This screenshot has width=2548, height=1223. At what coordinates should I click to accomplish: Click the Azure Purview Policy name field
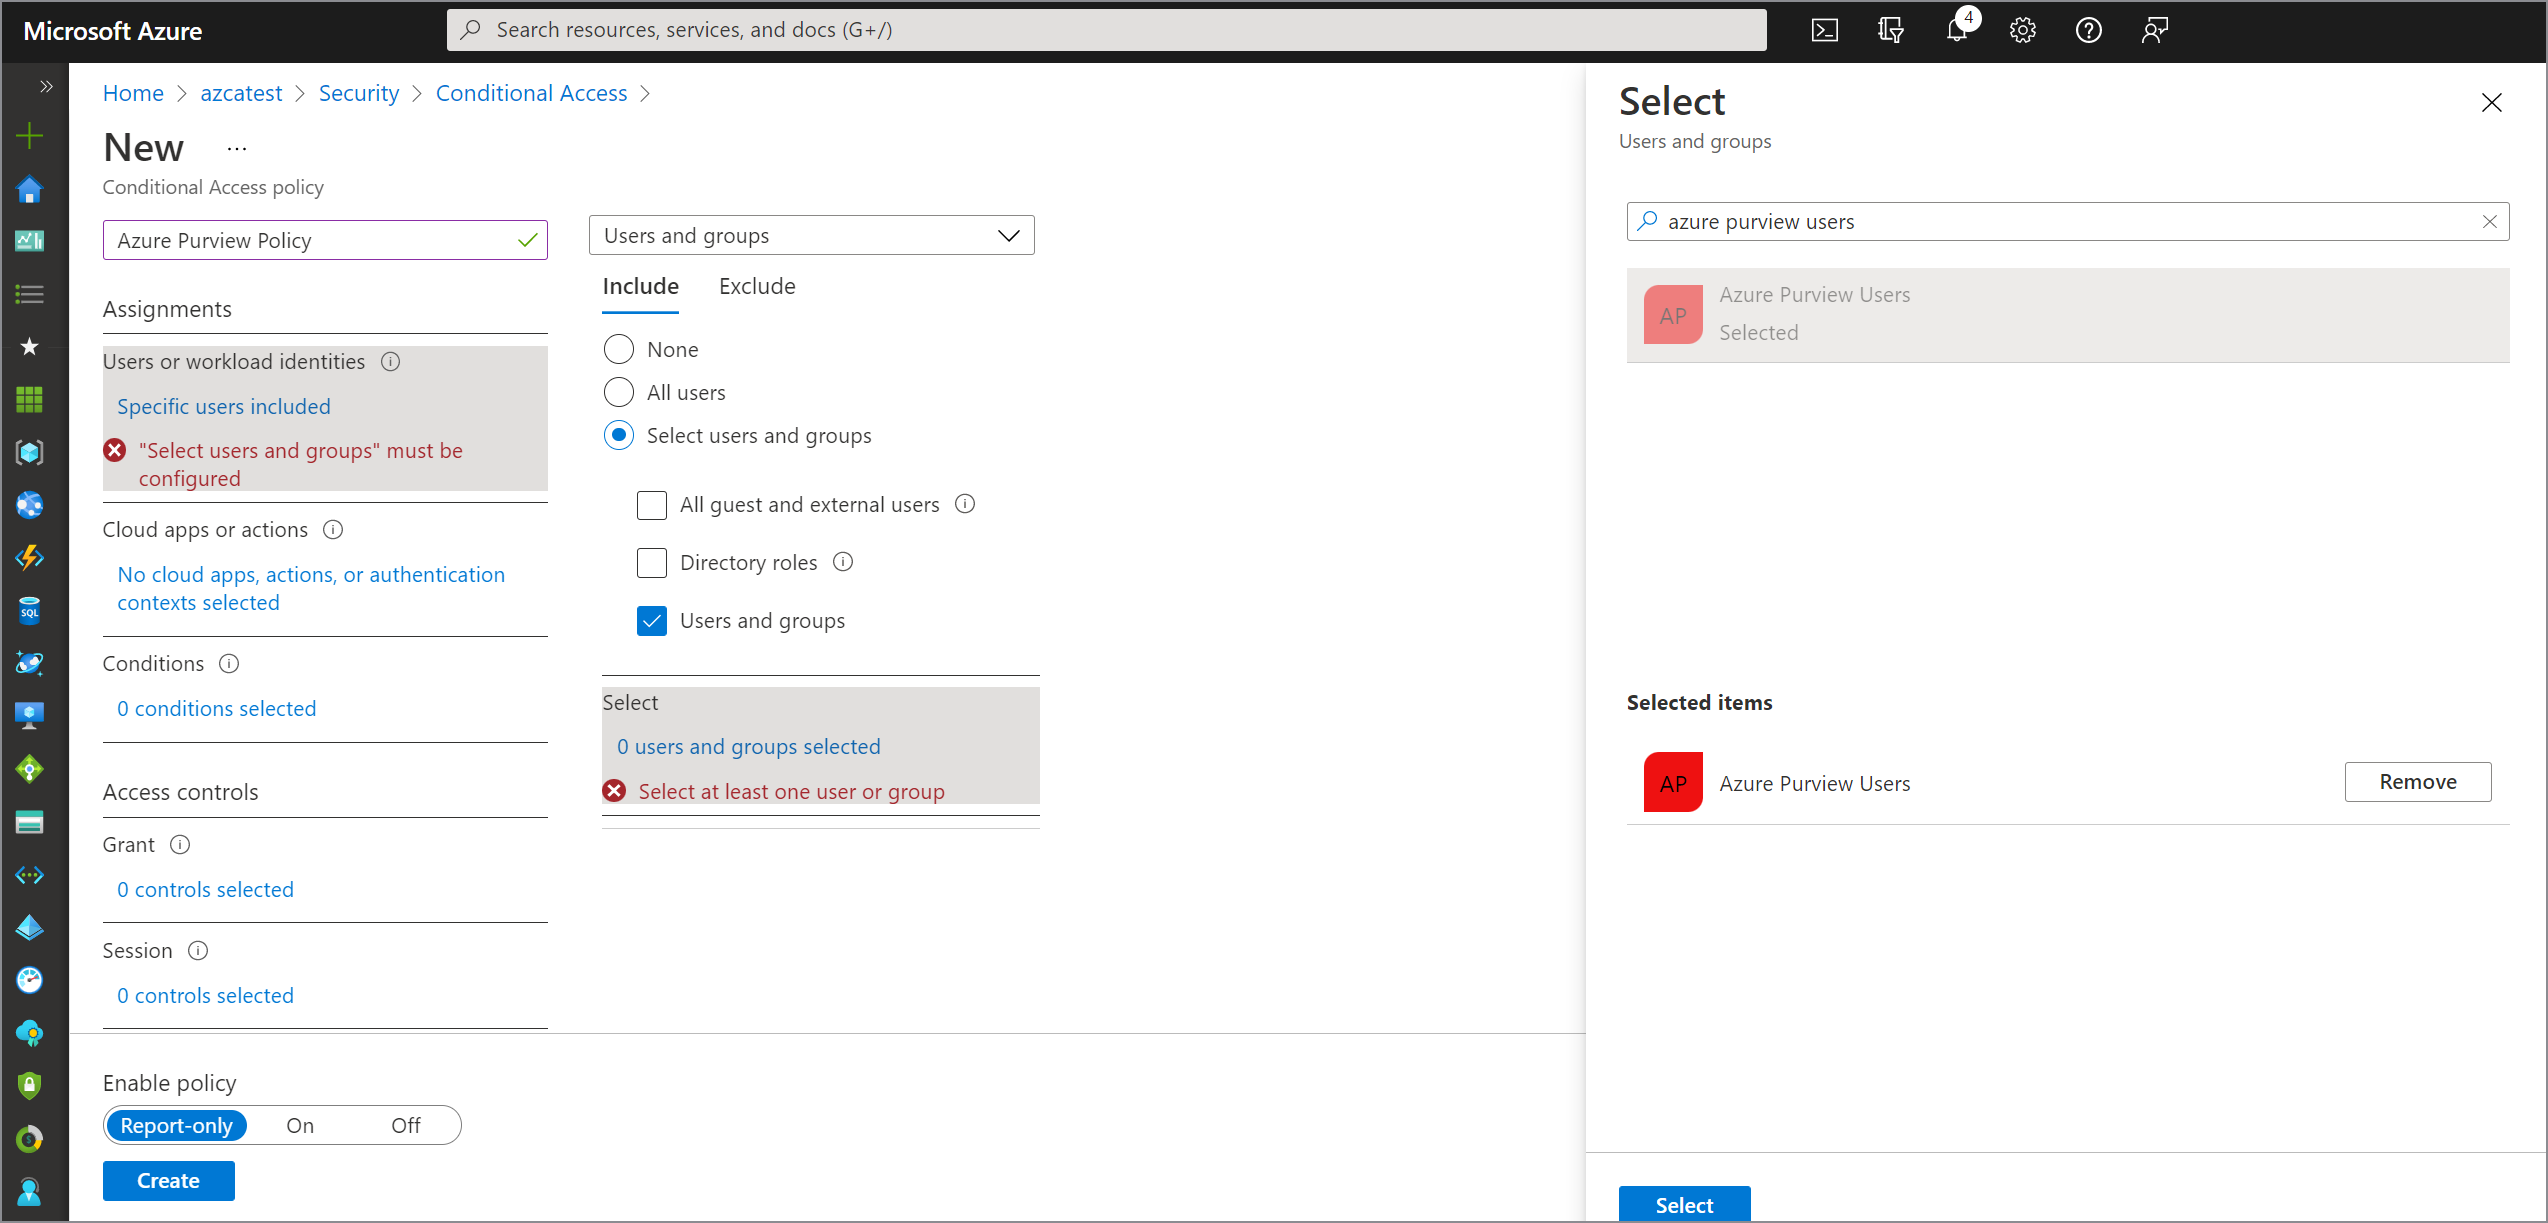coord(325,240)
